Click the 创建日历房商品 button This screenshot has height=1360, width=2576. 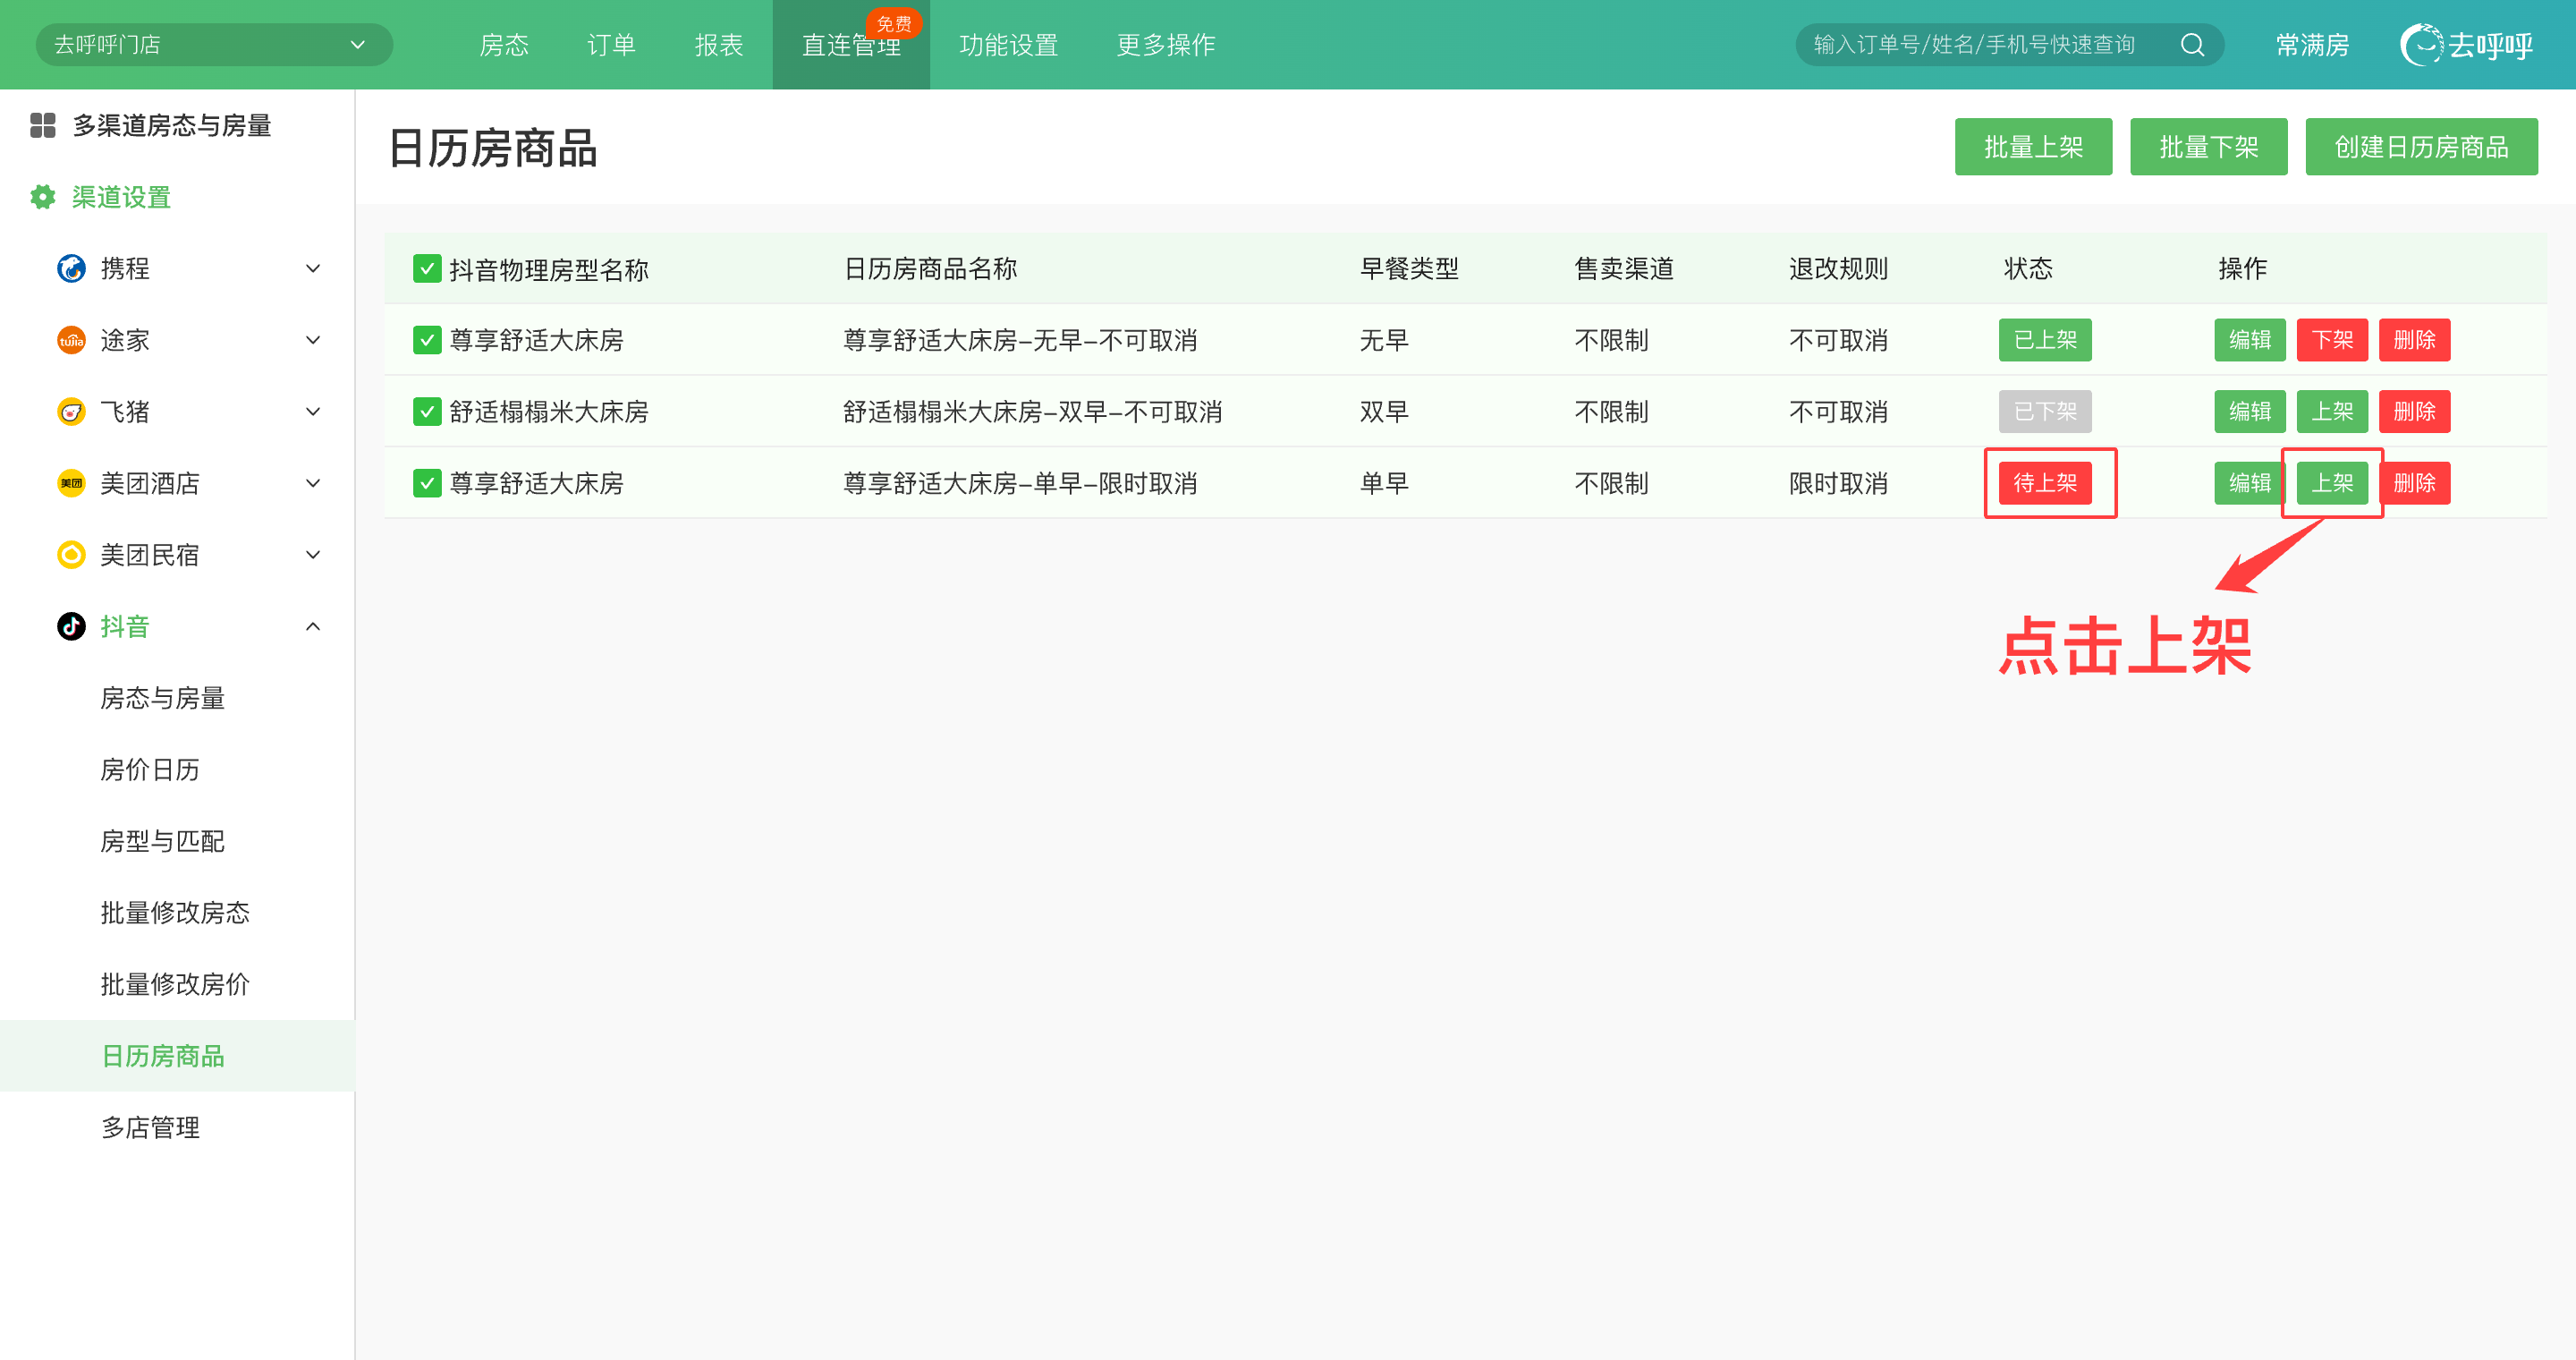[x=2420, y=147]
